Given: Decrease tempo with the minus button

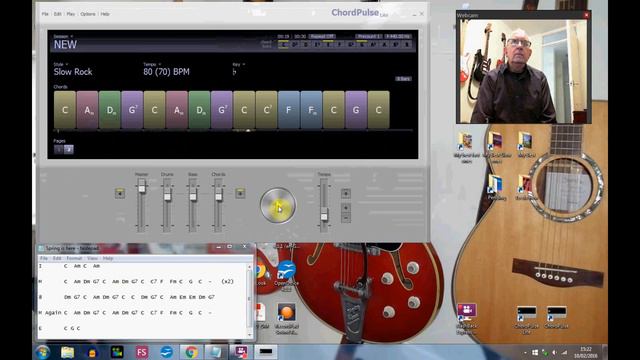Looking at the screenshot, I should pyautogui.click(x=346, y=218).
